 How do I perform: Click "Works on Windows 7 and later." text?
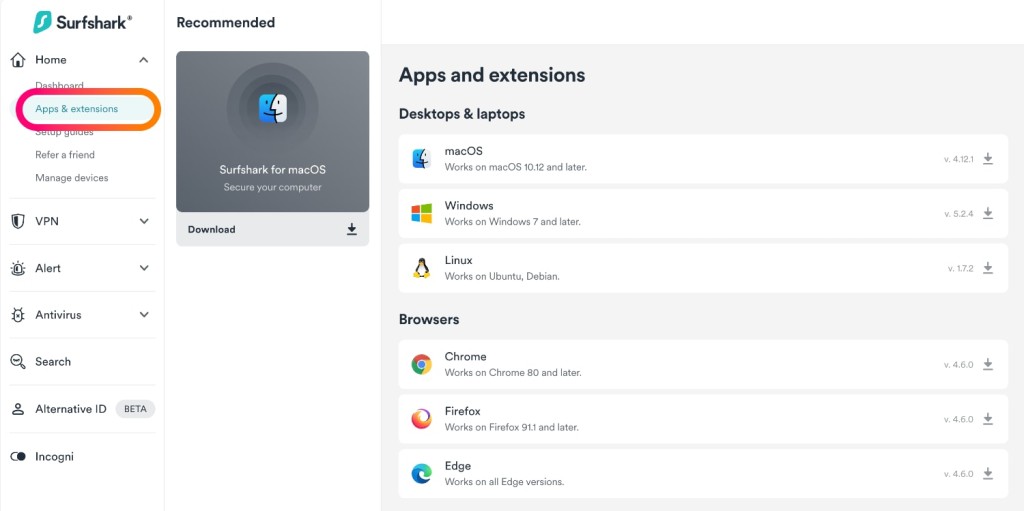click(x=513, y=222)
